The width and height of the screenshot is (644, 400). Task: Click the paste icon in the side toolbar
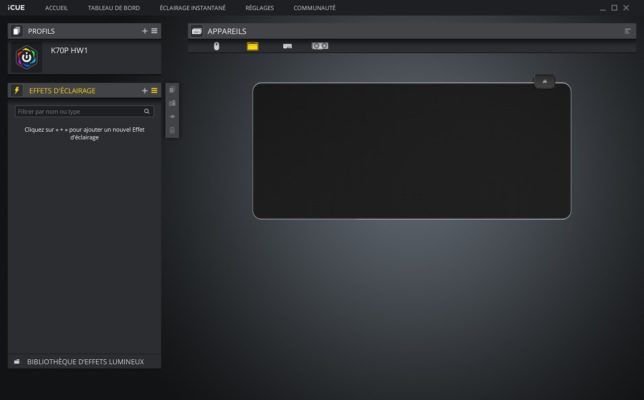pyautogui.click(x=172, y=103)
